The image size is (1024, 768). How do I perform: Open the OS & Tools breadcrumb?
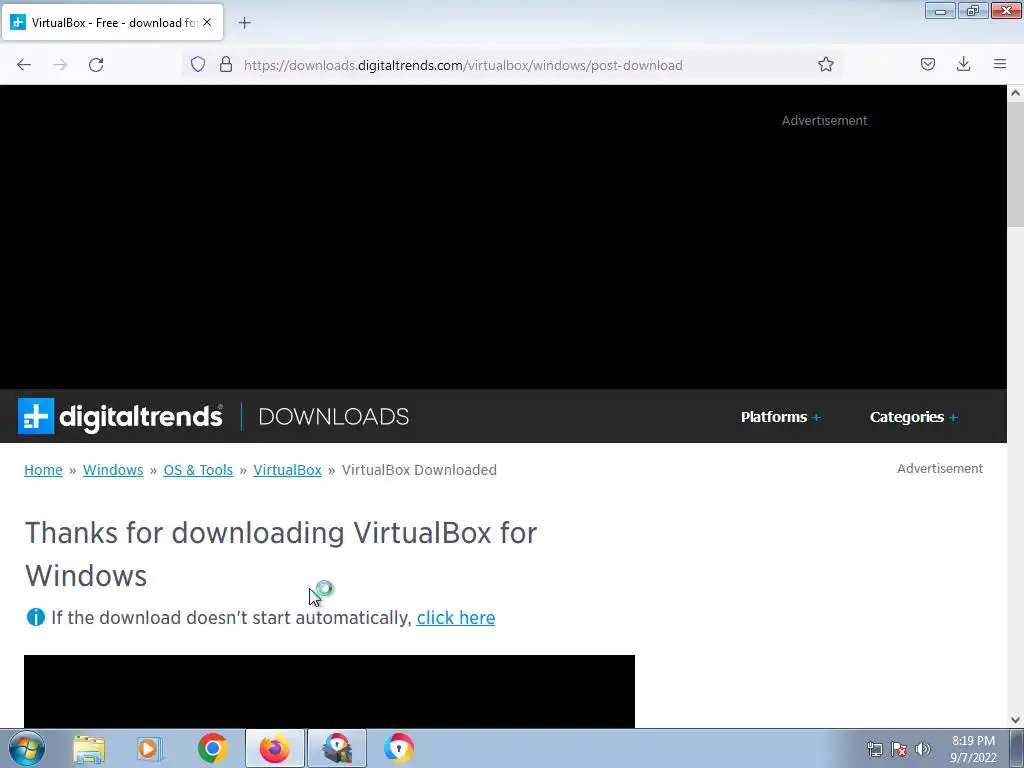(x=198, y=470)
